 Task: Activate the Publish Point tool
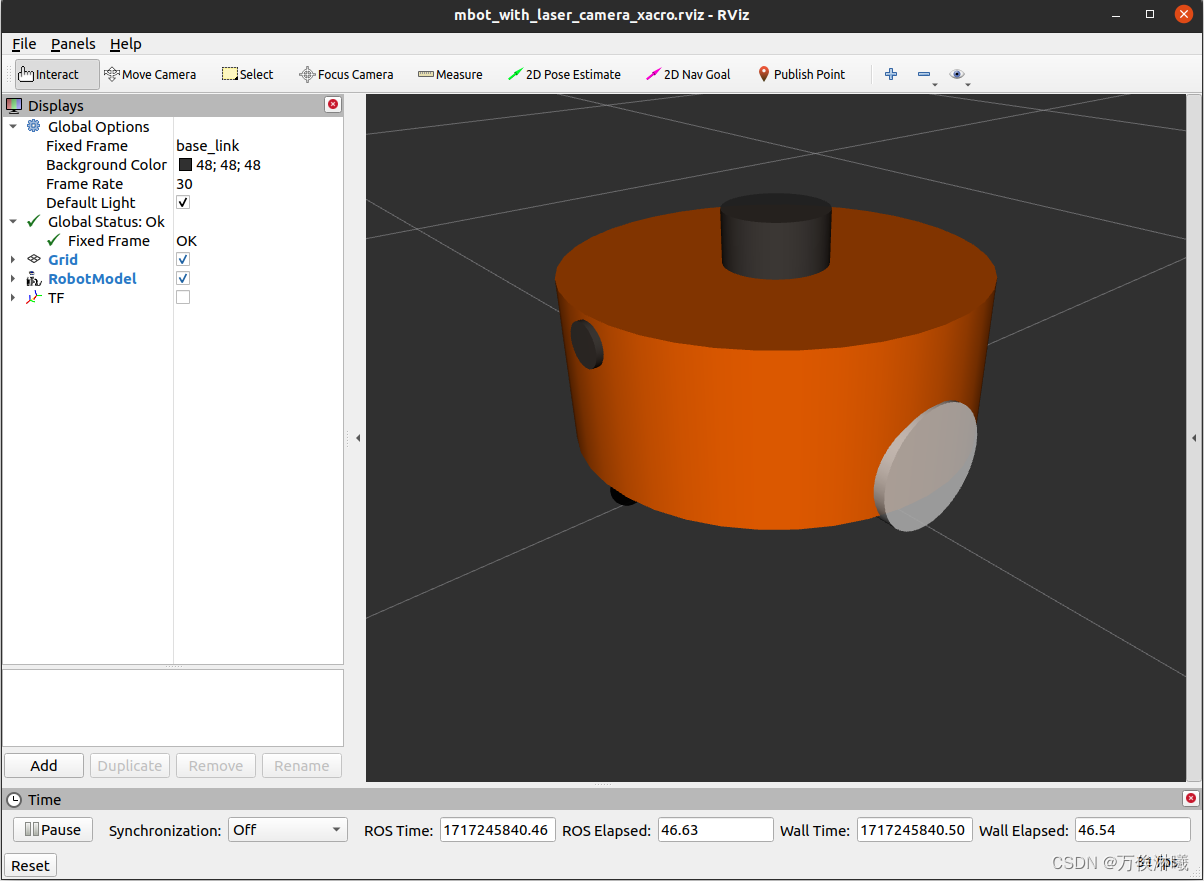coord(801,75)
